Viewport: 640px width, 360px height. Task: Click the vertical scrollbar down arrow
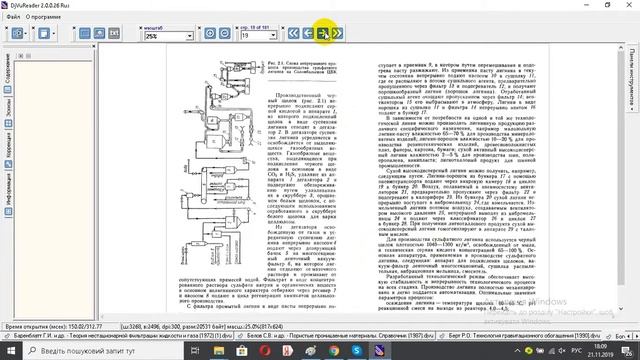coord(621,309)
